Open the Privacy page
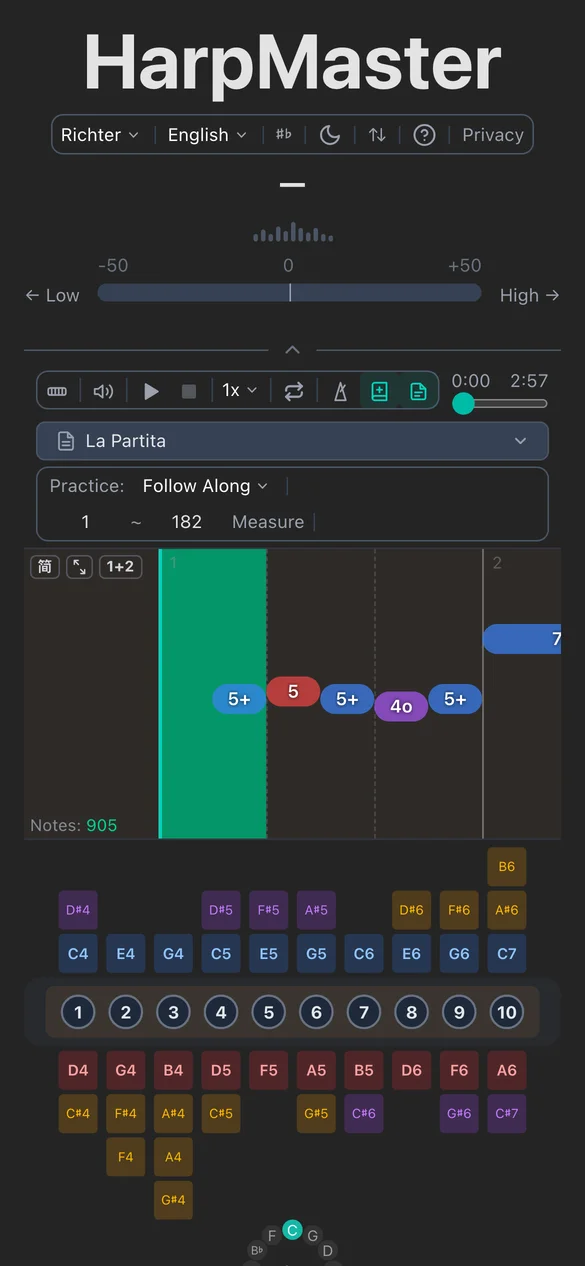 click(492, 134)
